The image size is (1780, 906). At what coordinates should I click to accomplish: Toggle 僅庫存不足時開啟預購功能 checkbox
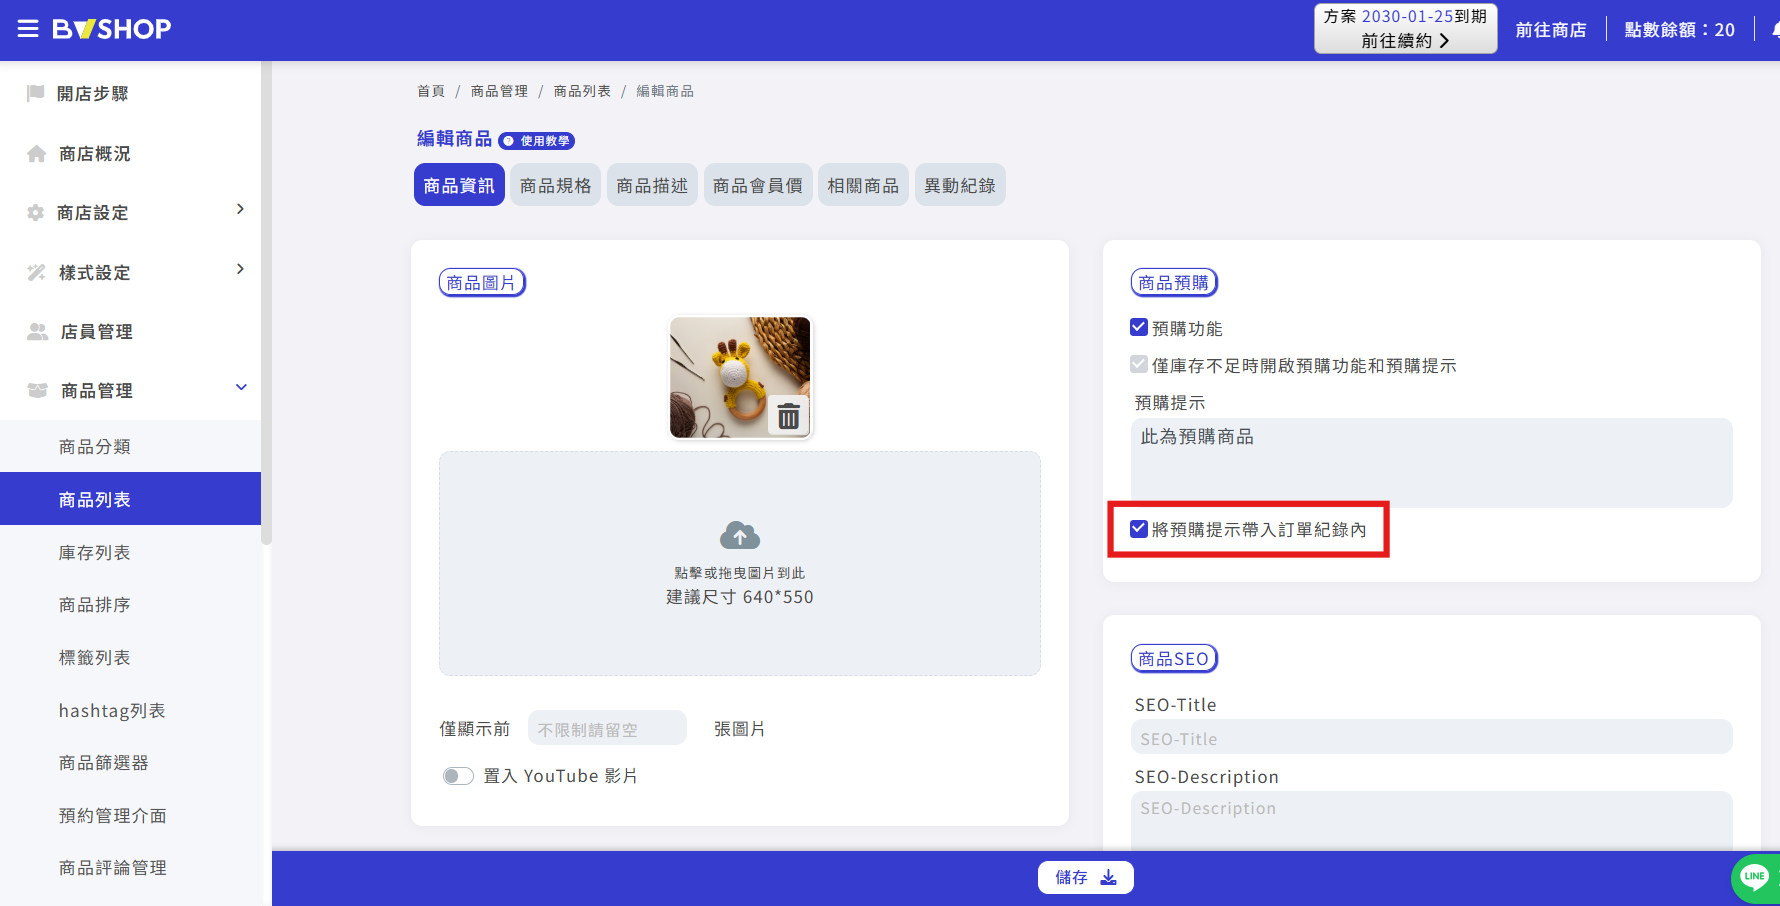(1138, 364)
